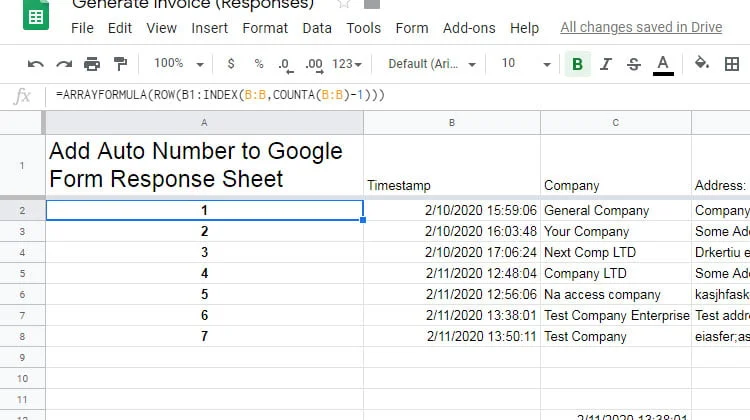This screenshot has height=420, width=750.
Task: Select the row 1 header
Action: pos(22,166)
